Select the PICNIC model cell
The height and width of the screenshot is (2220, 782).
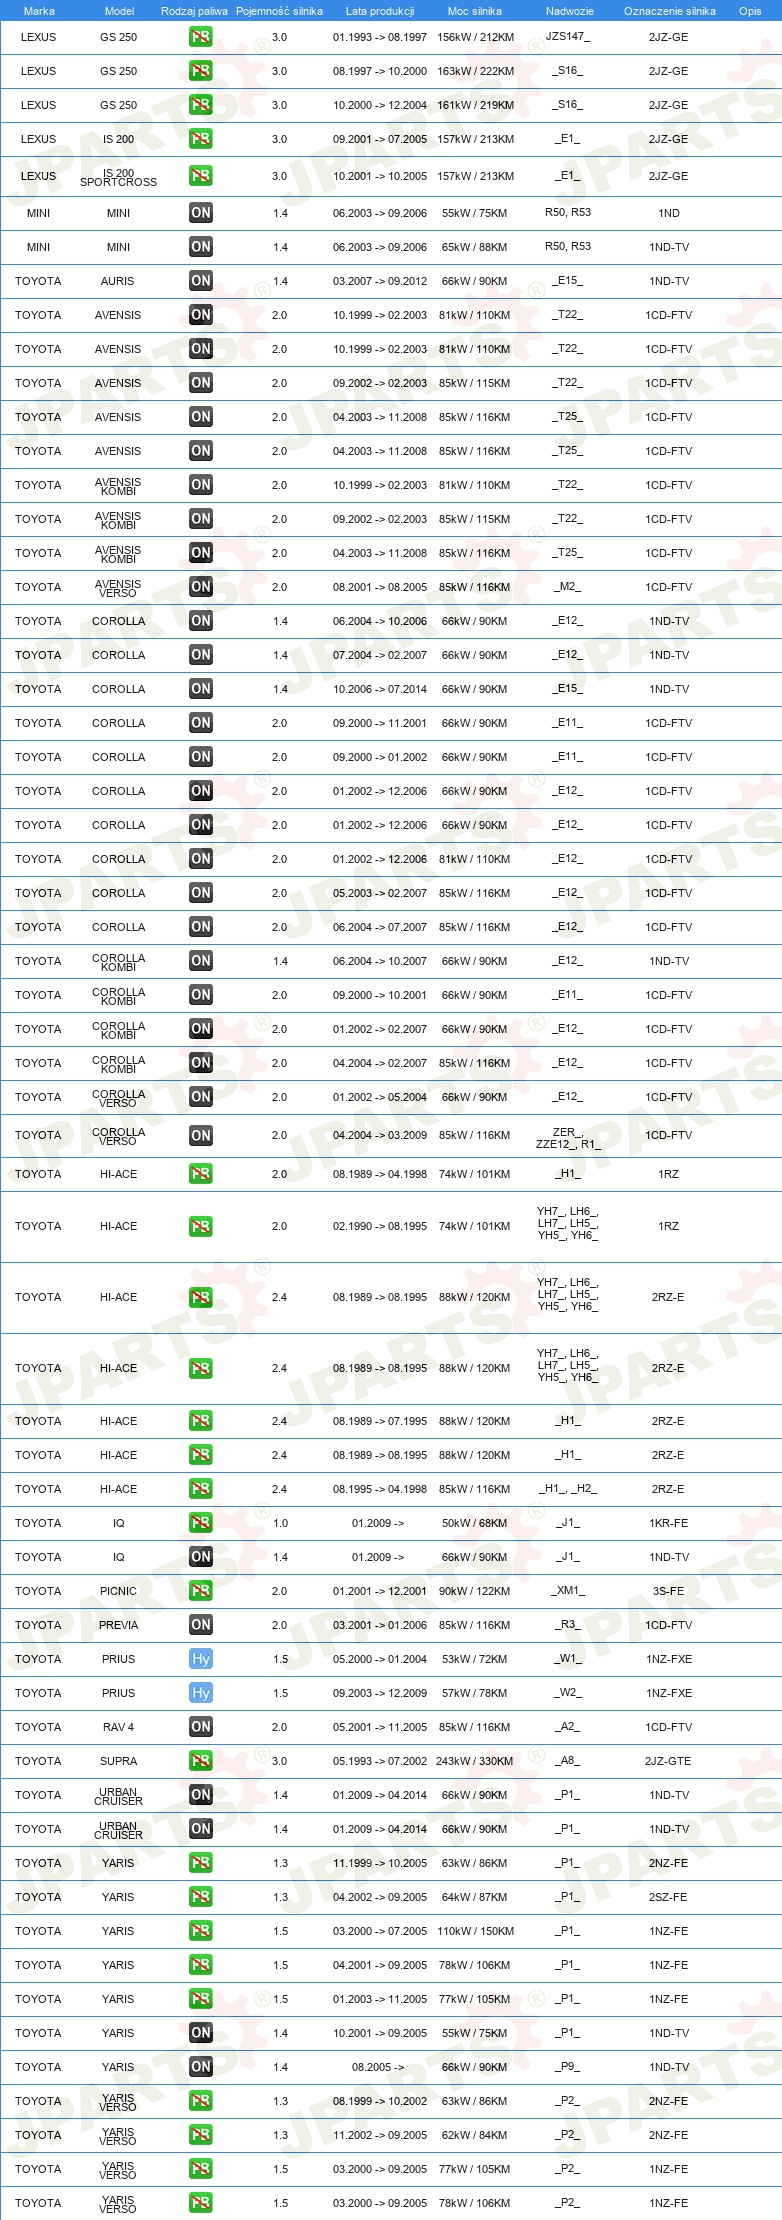pyautogui.click(x=119, y=1591)
